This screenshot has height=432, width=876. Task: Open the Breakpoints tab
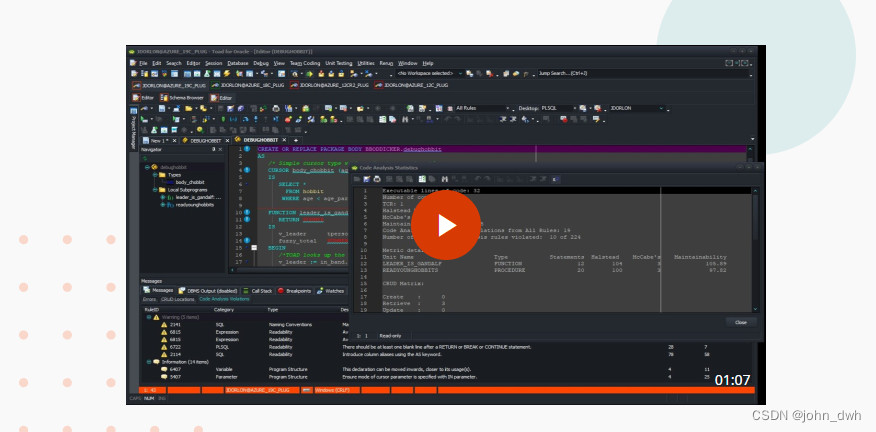click(294, 291)
